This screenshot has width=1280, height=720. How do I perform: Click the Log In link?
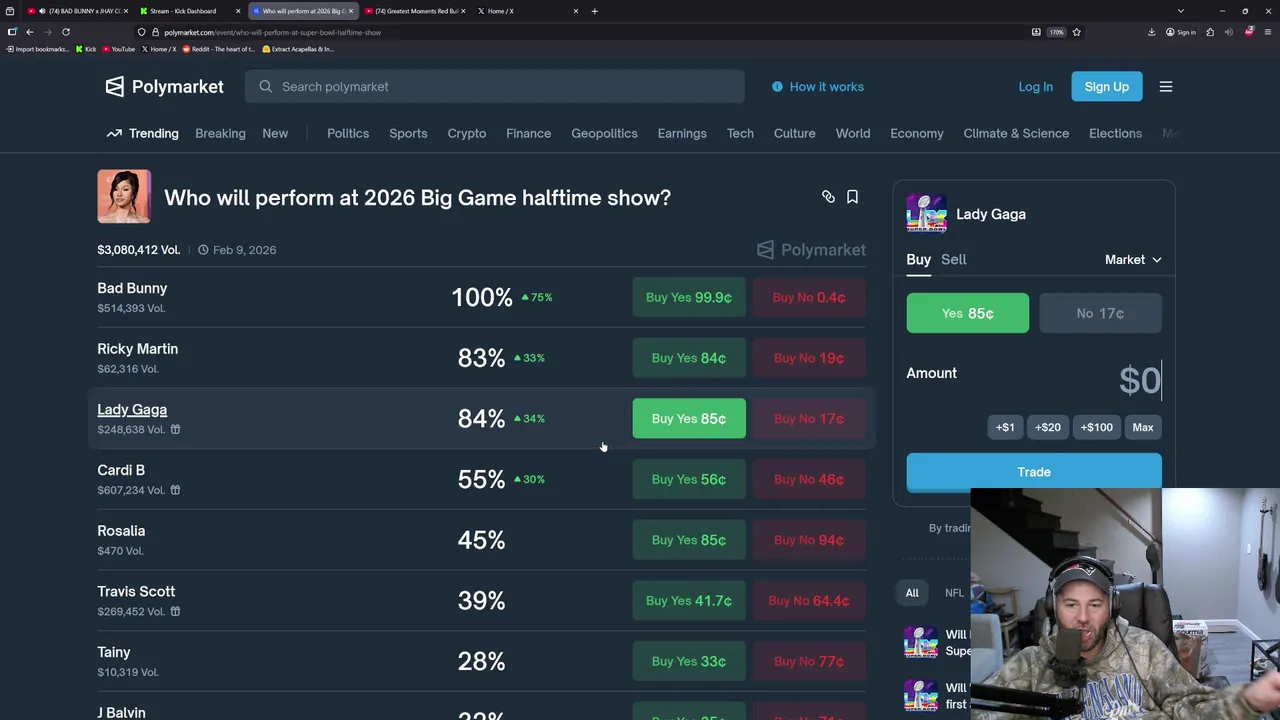click(x=1035, y=87)
